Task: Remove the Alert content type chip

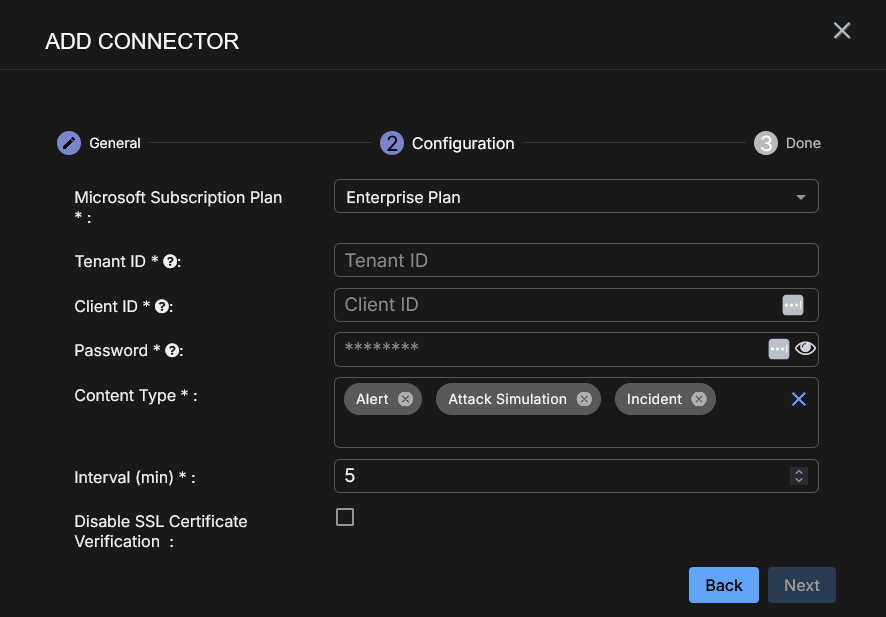Action: click(x=405, y=399)
